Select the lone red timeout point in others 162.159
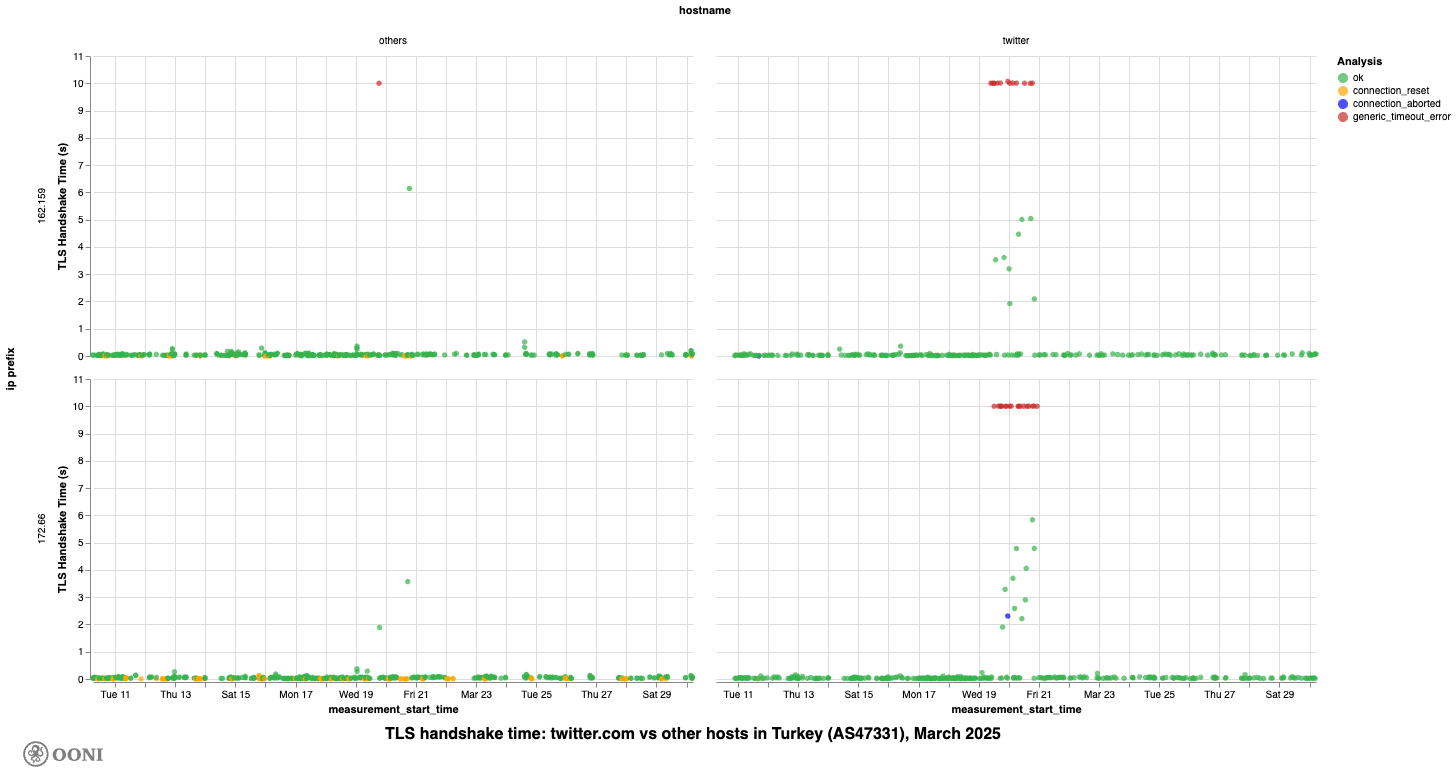This screenshot has width=1456, height=779. (x=379, y=83)
